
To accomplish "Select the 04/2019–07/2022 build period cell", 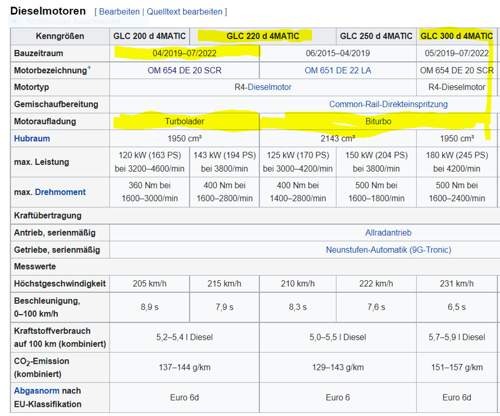I will pyautogui.click(x=184, y=53).
